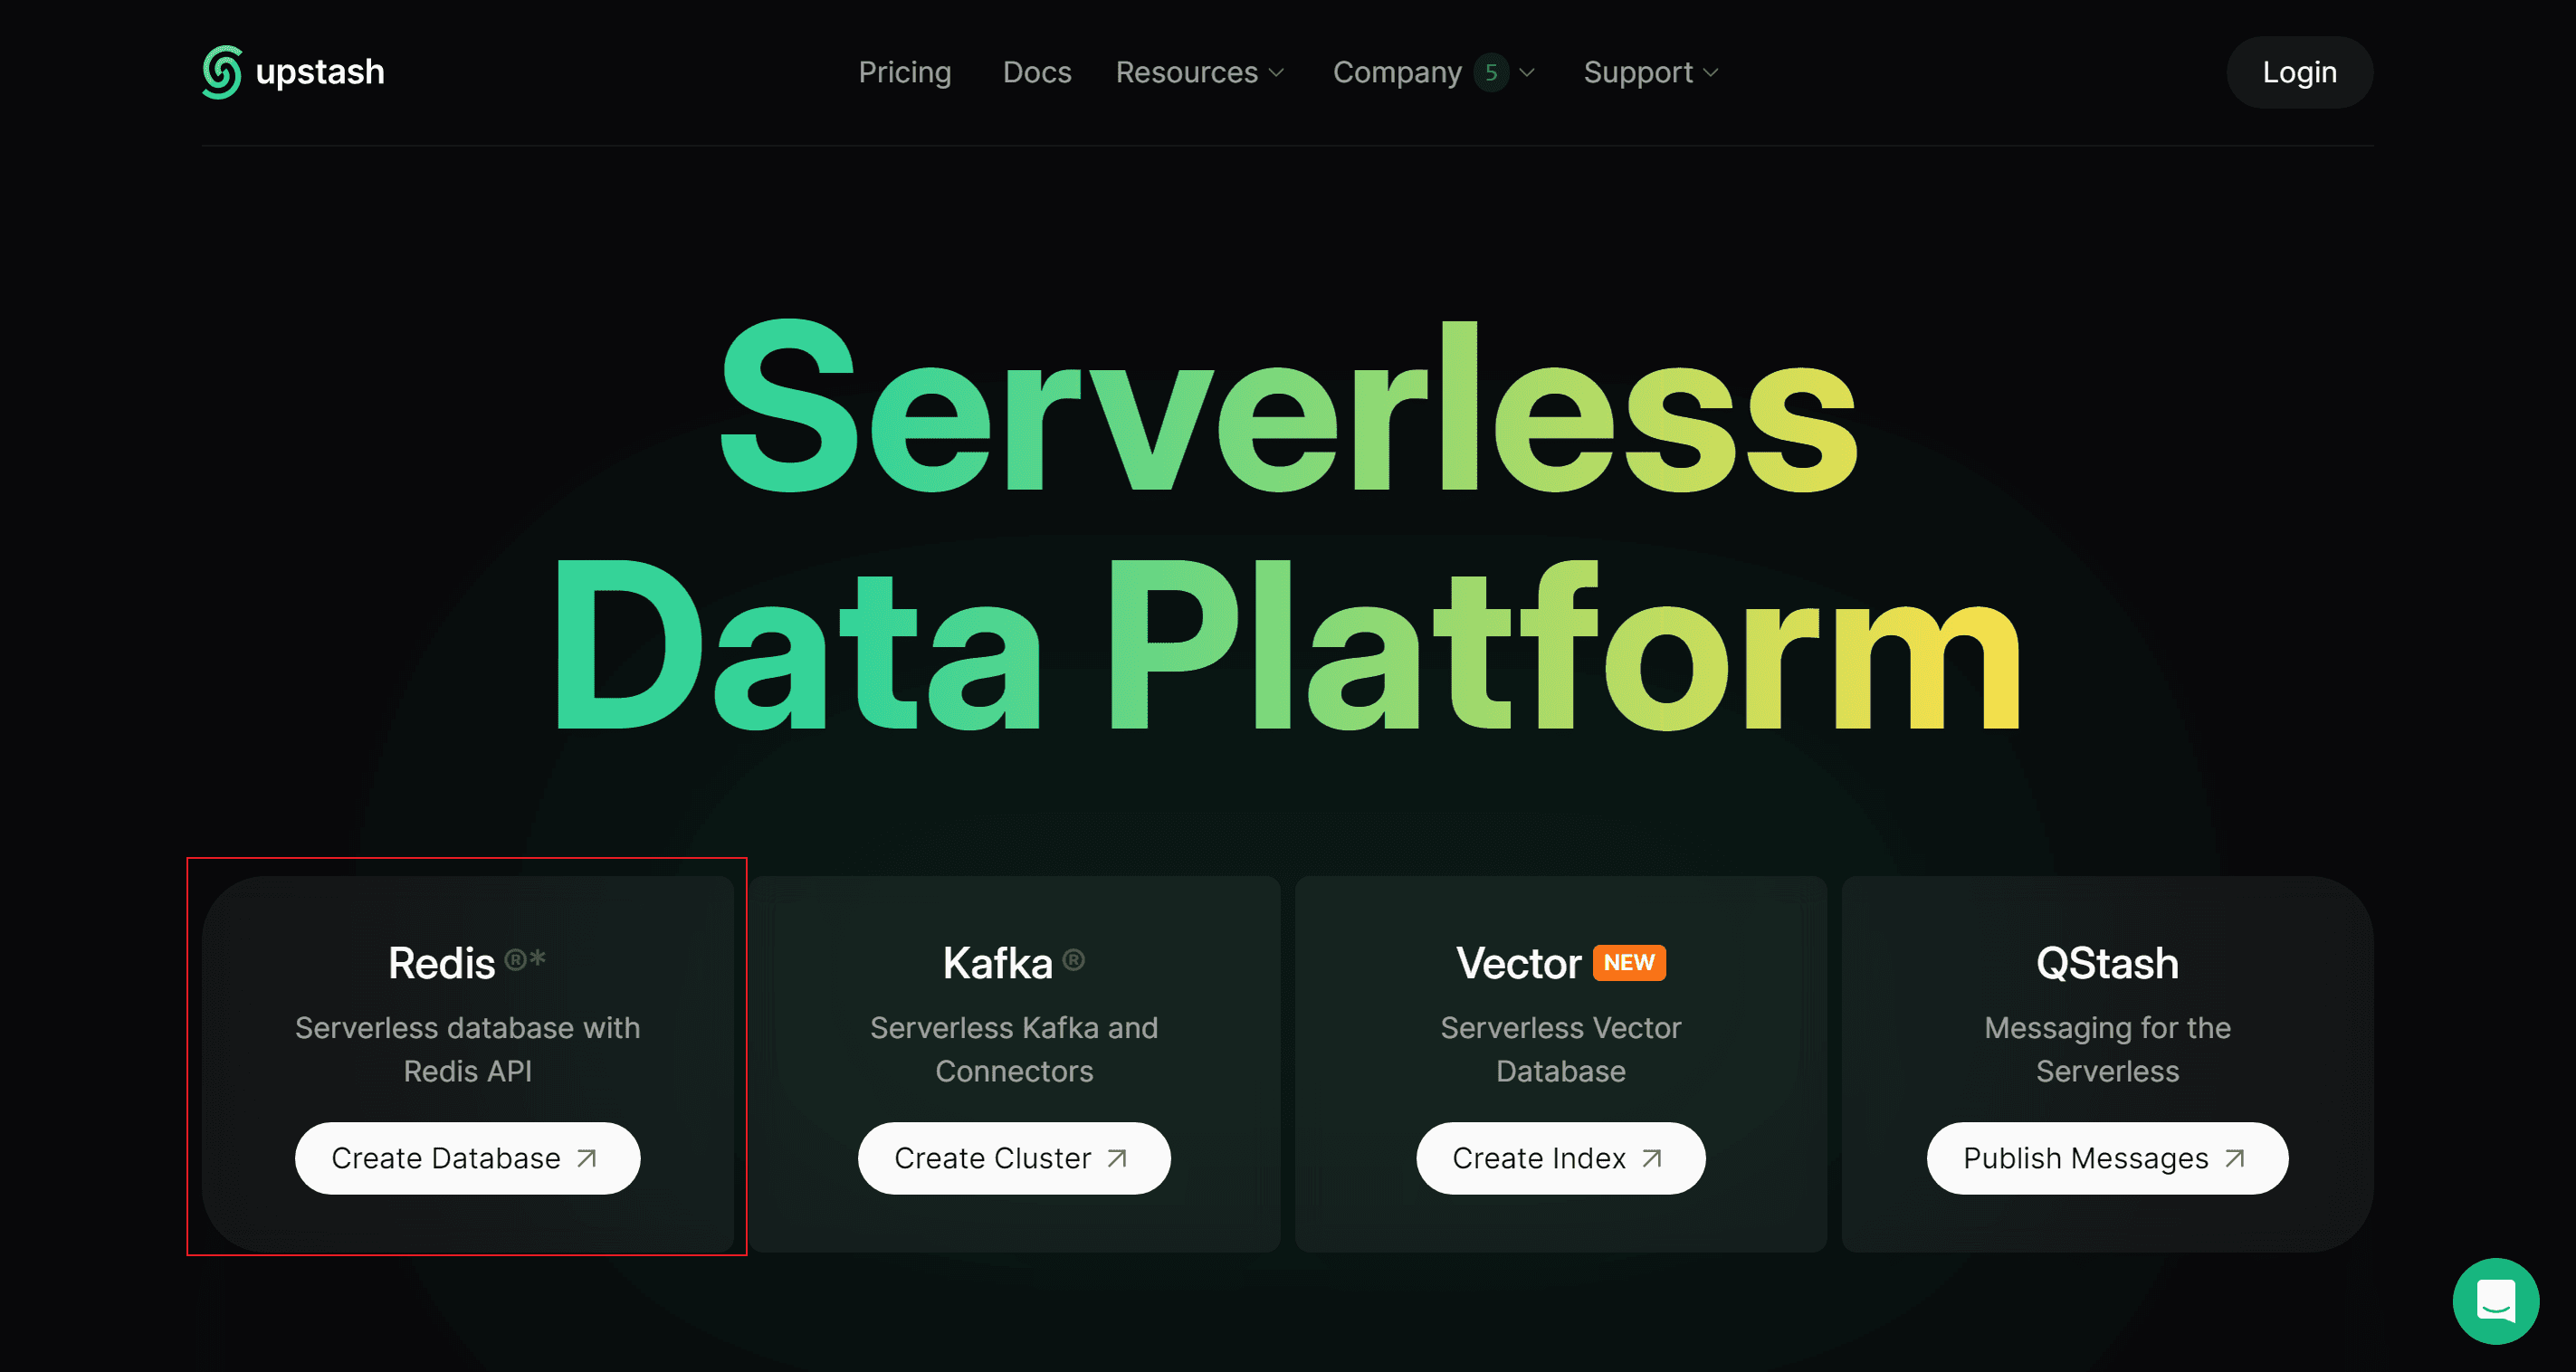The width and height of the screenshot is (2576, 1372).
Task: Click the QStash card title
Action: [x=2107, y=963]
